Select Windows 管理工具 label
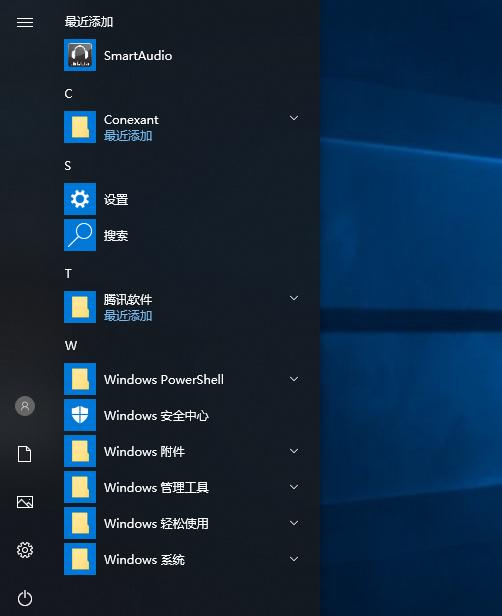This screenshot has height=616, width=502. tap(156, 488)
